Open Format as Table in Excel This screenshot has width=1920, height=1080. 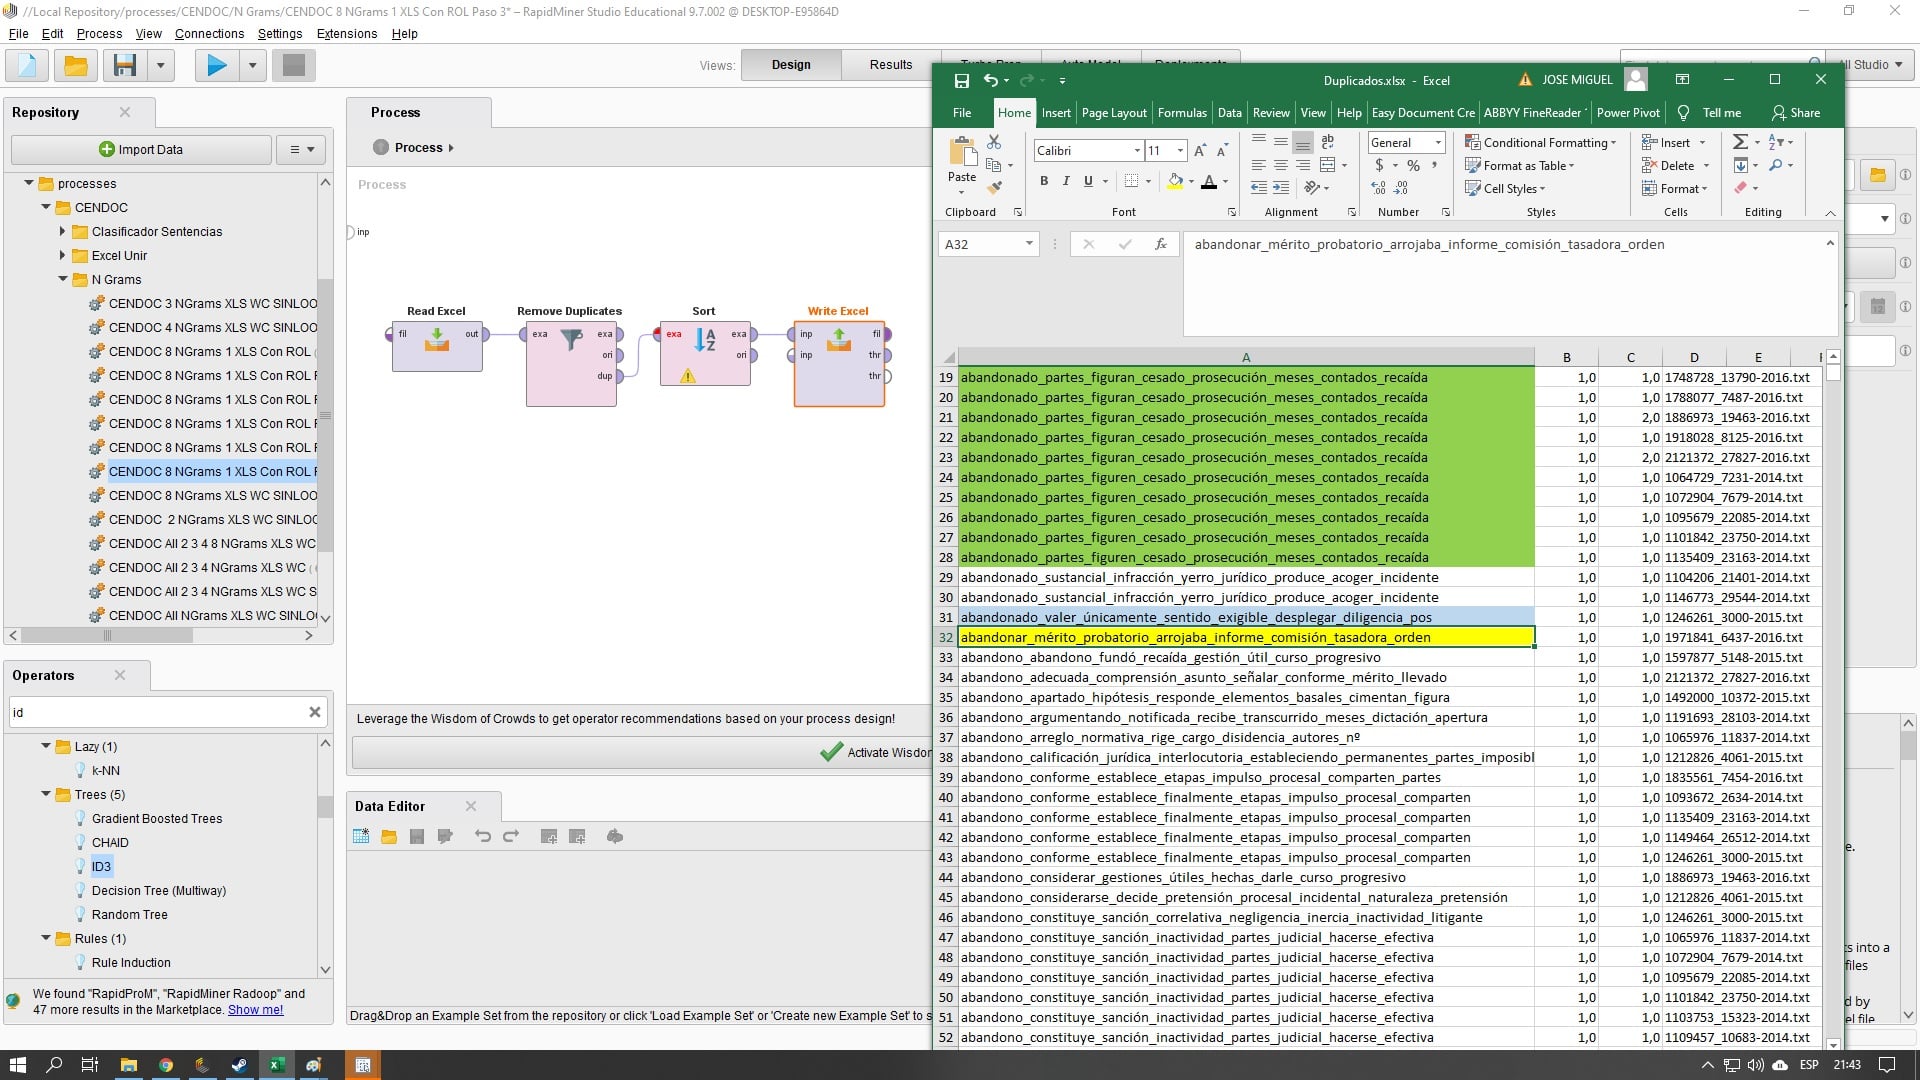pyautogui.click(x=1520, y=166)
